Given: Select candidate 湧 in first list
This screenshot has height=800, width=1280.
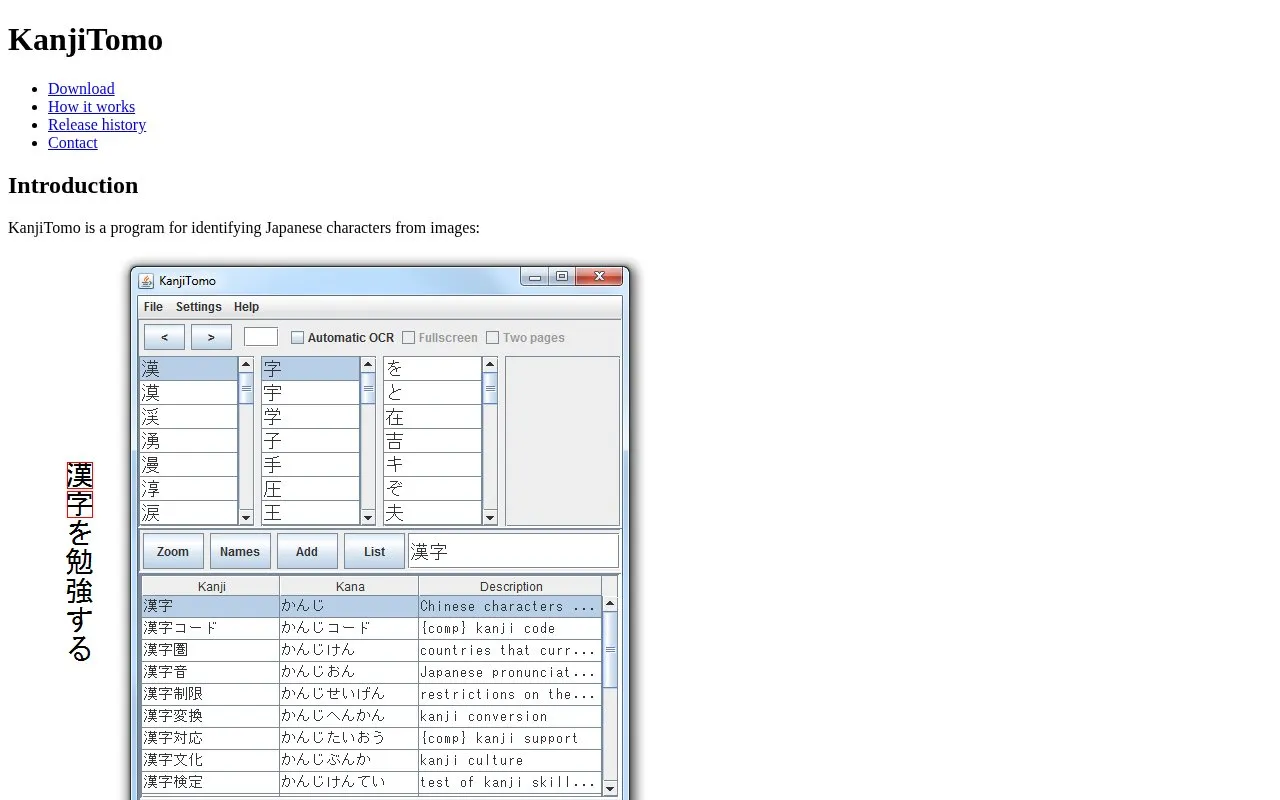Looking at the screenshot, I should tap(188, 441).
